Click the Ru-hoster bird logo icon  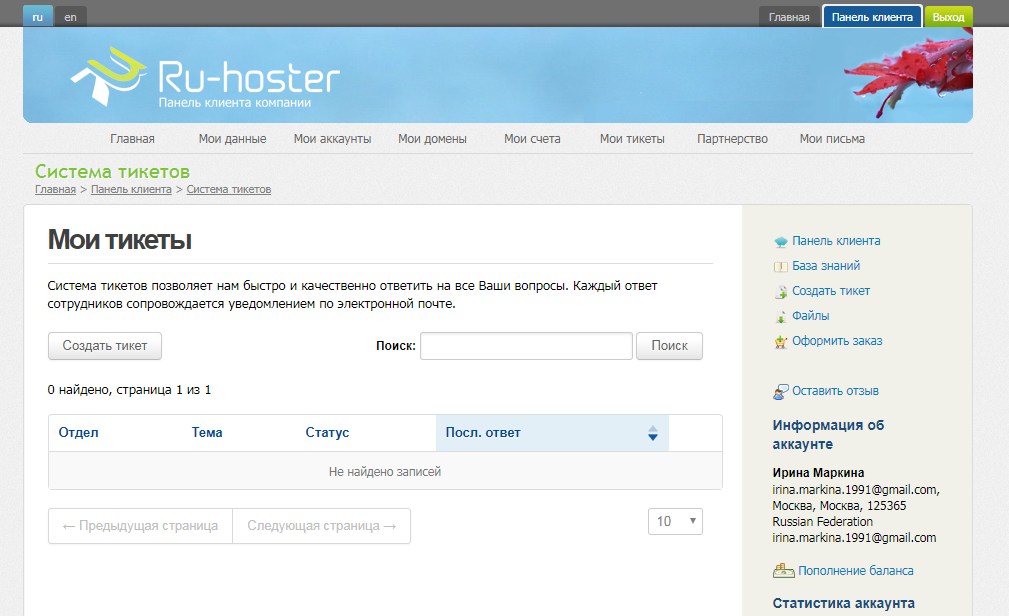click(107, 75)
